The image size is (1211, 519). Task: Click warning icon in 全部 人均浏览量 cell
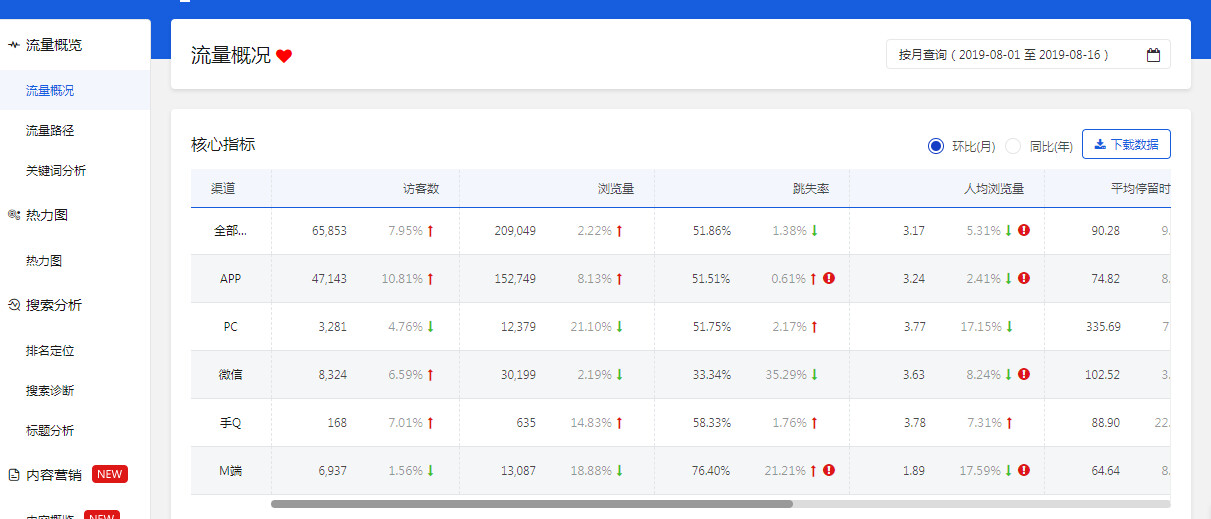click(1024, 231)
